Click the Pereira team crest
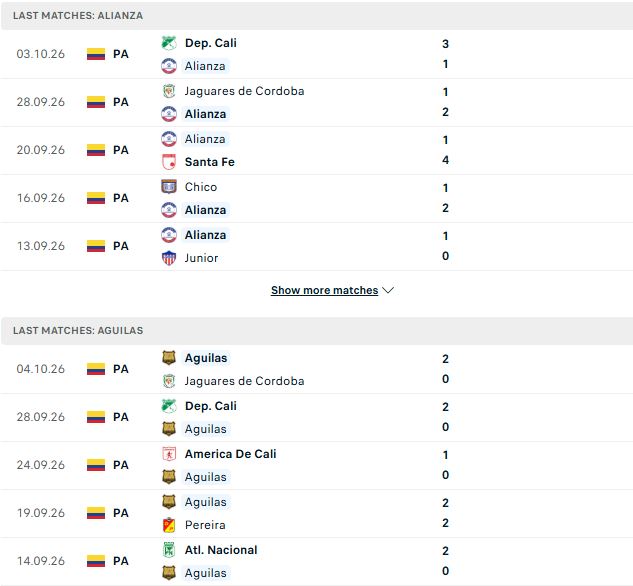 169,525
